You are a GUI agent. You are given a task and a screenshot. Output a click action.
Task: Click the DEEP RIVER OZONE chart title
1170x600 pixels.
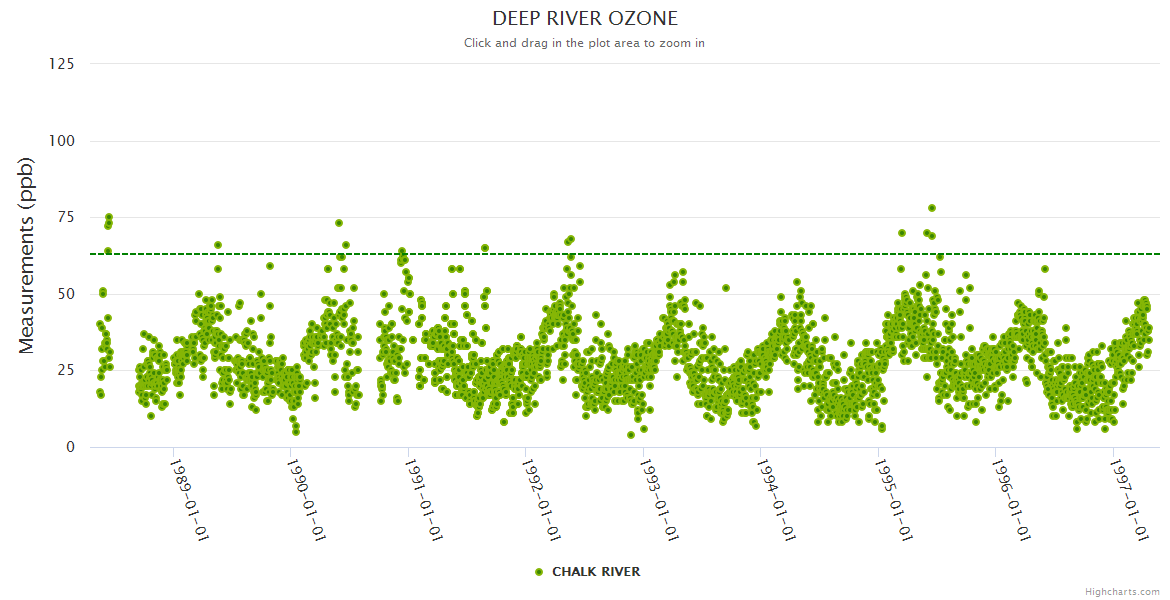click(585, 19)
